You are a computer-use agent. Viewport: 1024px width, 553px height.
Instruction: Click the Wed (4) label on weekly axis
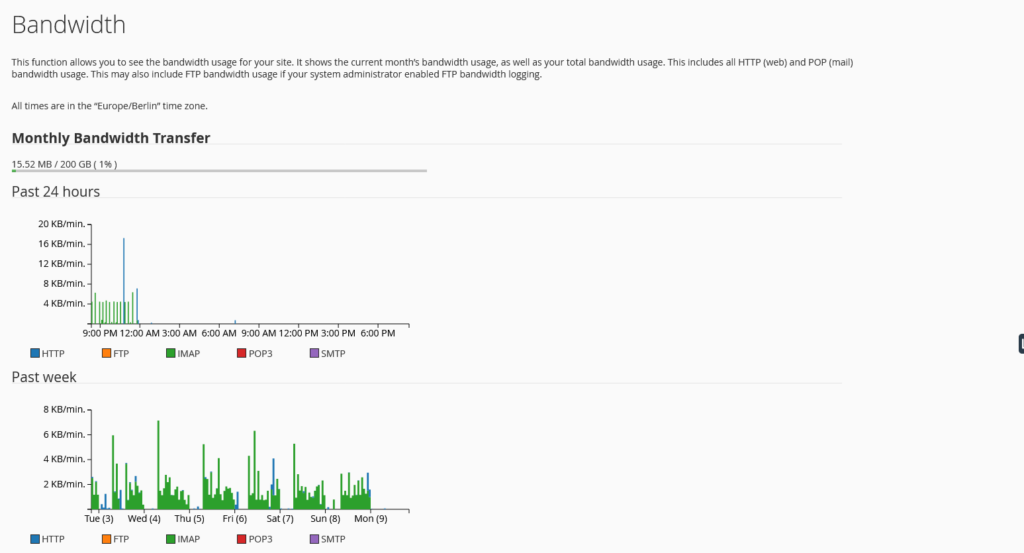click(144, 519)
